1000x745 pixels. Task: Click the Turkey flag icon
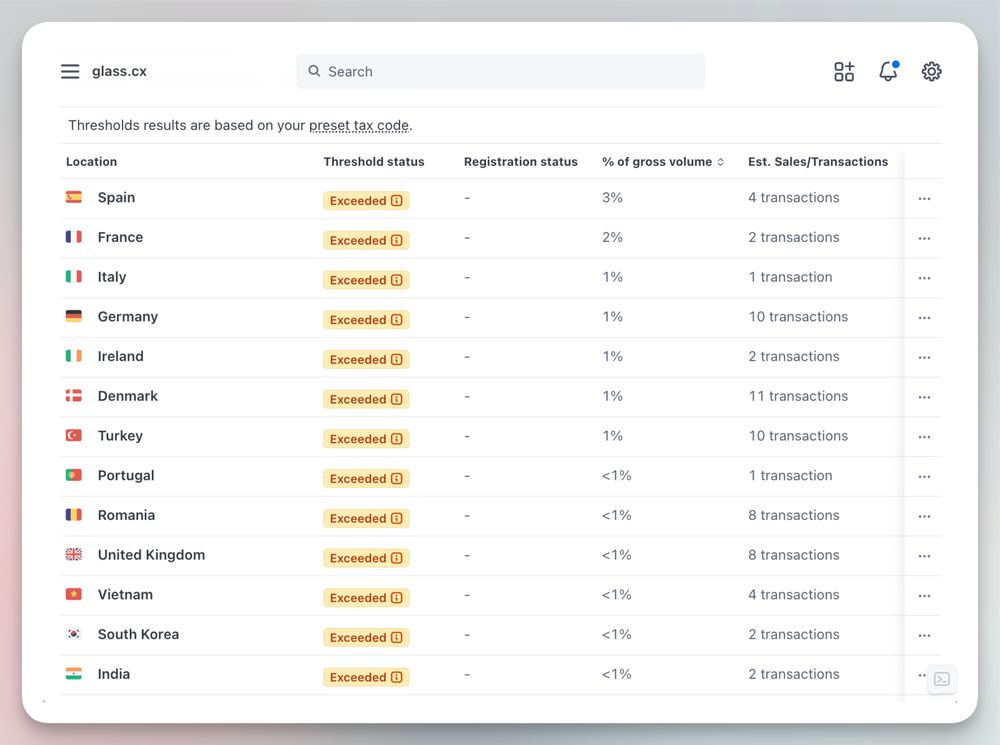point(74,436)
